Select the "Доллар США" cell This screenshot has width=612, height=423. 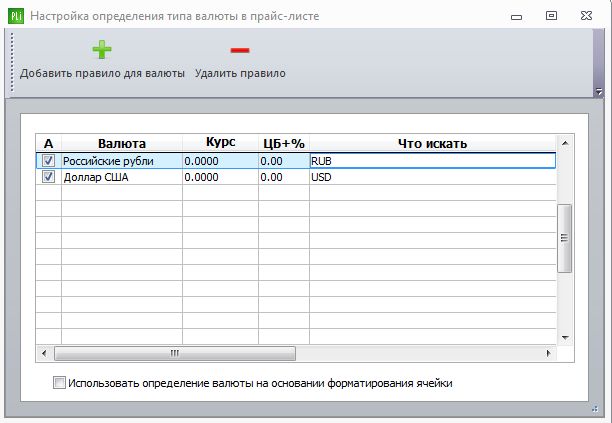(x=122, y=177)
